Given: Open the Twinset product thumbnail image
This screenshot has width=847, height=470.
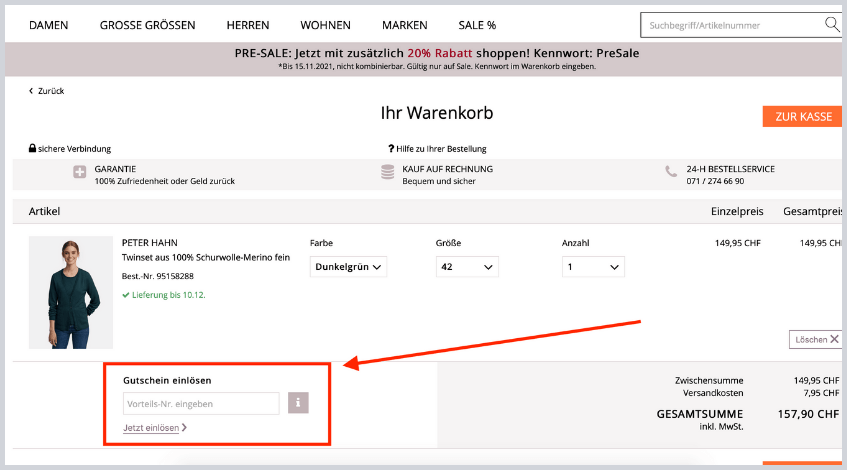Looking at the screenshot, I should [71, 292].
